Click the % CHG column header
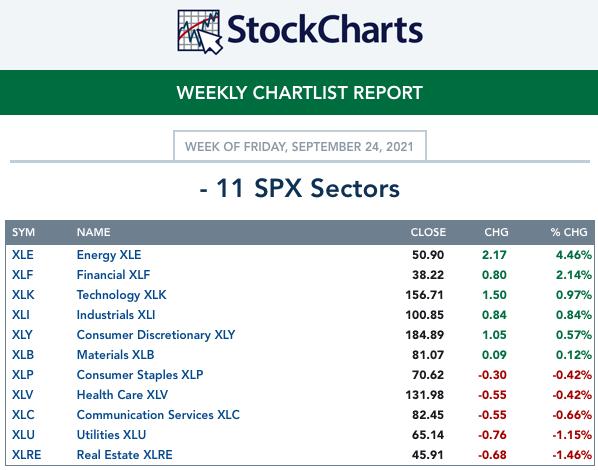Screen dimensions: 598x470 tap(569, 232)
